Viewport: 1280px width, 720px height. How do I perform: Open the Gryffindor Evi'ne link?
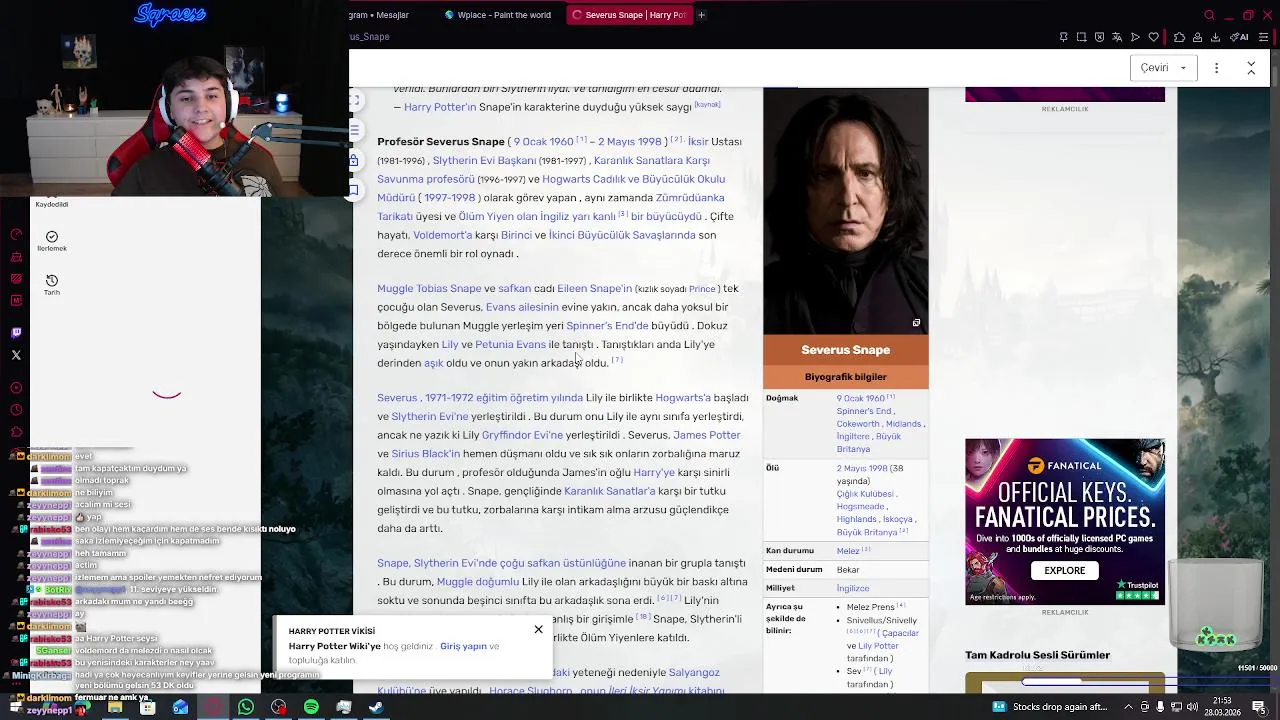click(522, 435)
